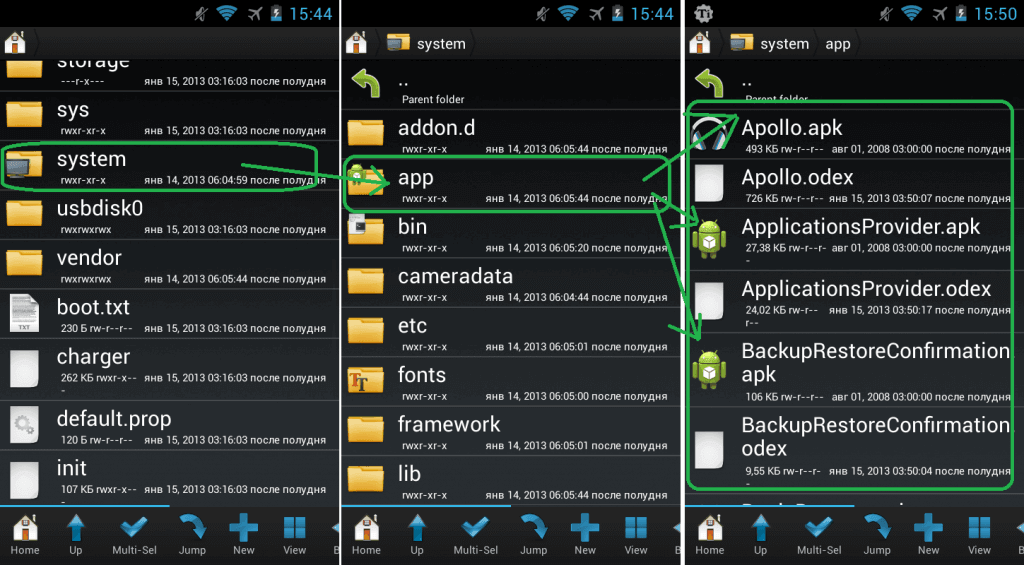This screenshot has height=565, width=1024.
Task: Open the Apollo.apk headphones icon
Action: [709, 137]
